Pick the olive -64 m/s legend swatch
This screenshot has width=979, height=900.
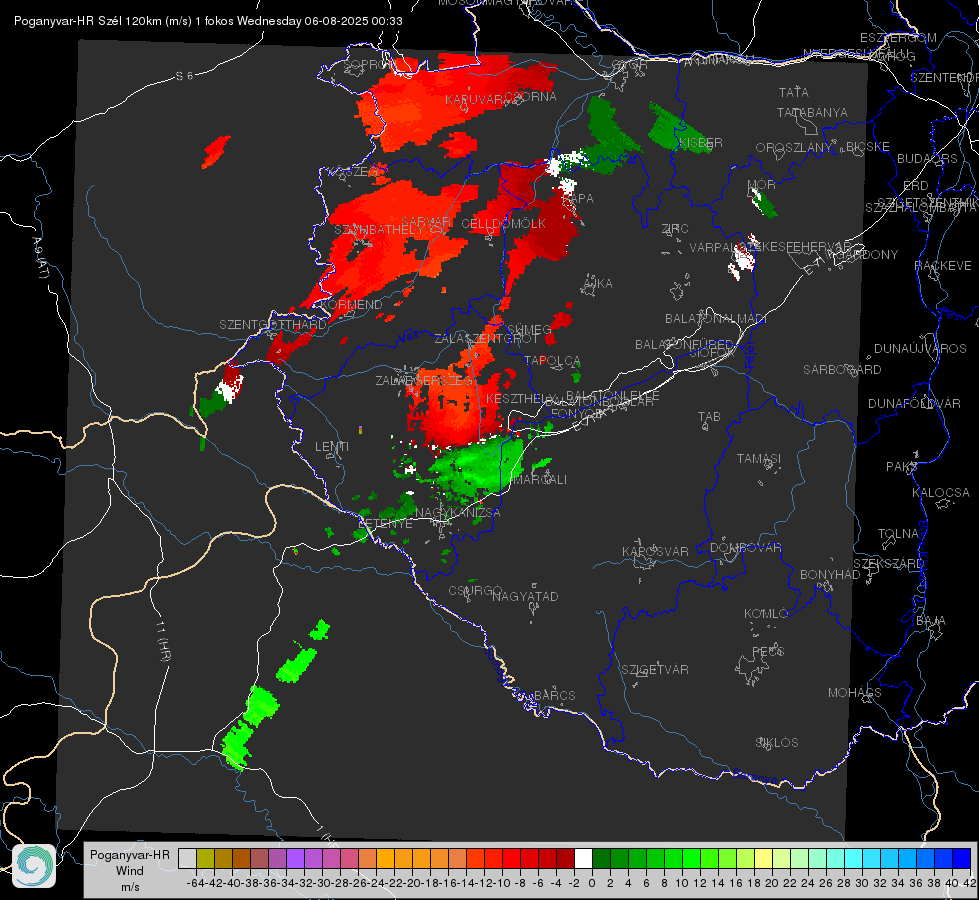coord(205,858)
